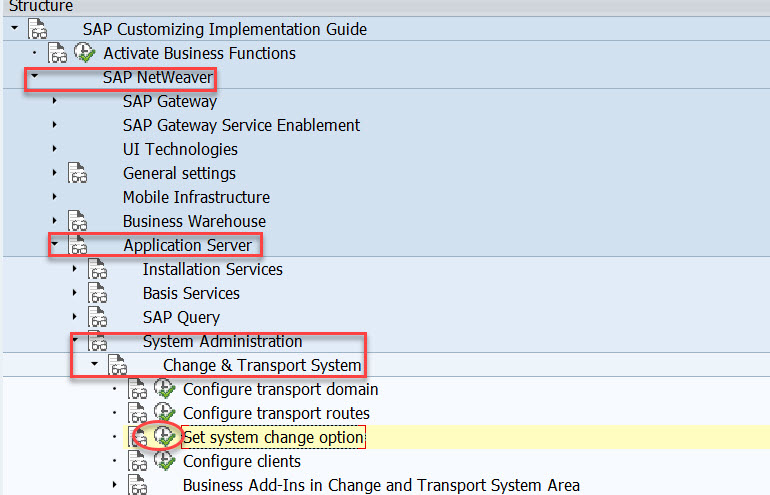Screen dimensions: 770x495
Task: Open documentation icon for Configure clients
Action: tap(138, 461)
